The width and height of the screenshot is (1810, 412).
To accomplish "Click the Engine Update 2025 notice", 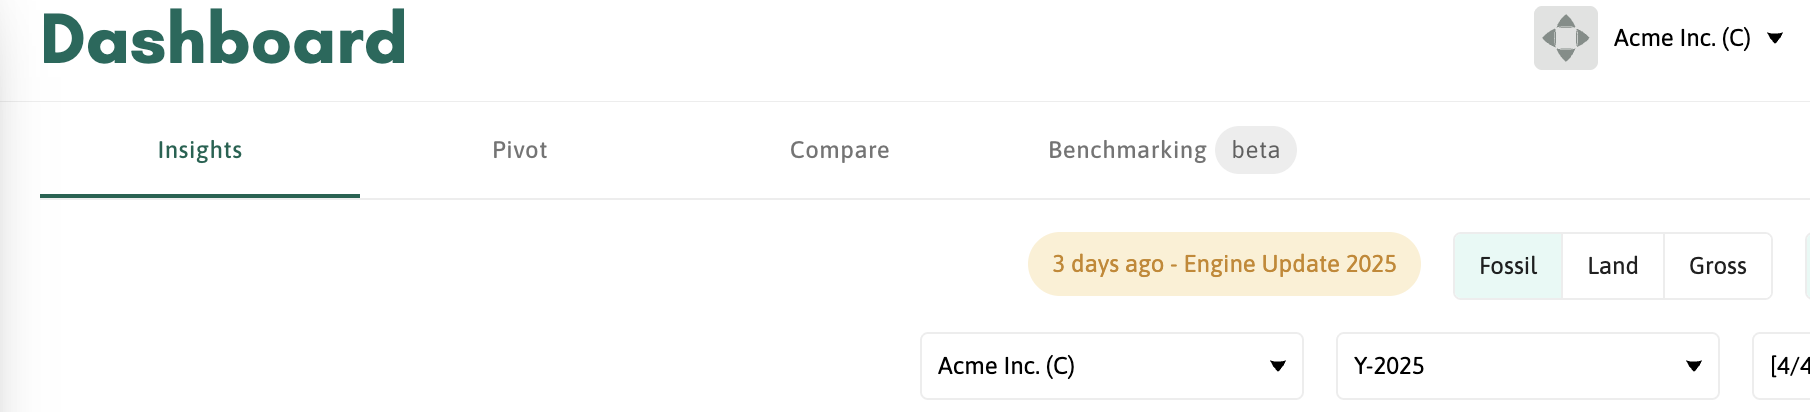I will click(1224, 264).
